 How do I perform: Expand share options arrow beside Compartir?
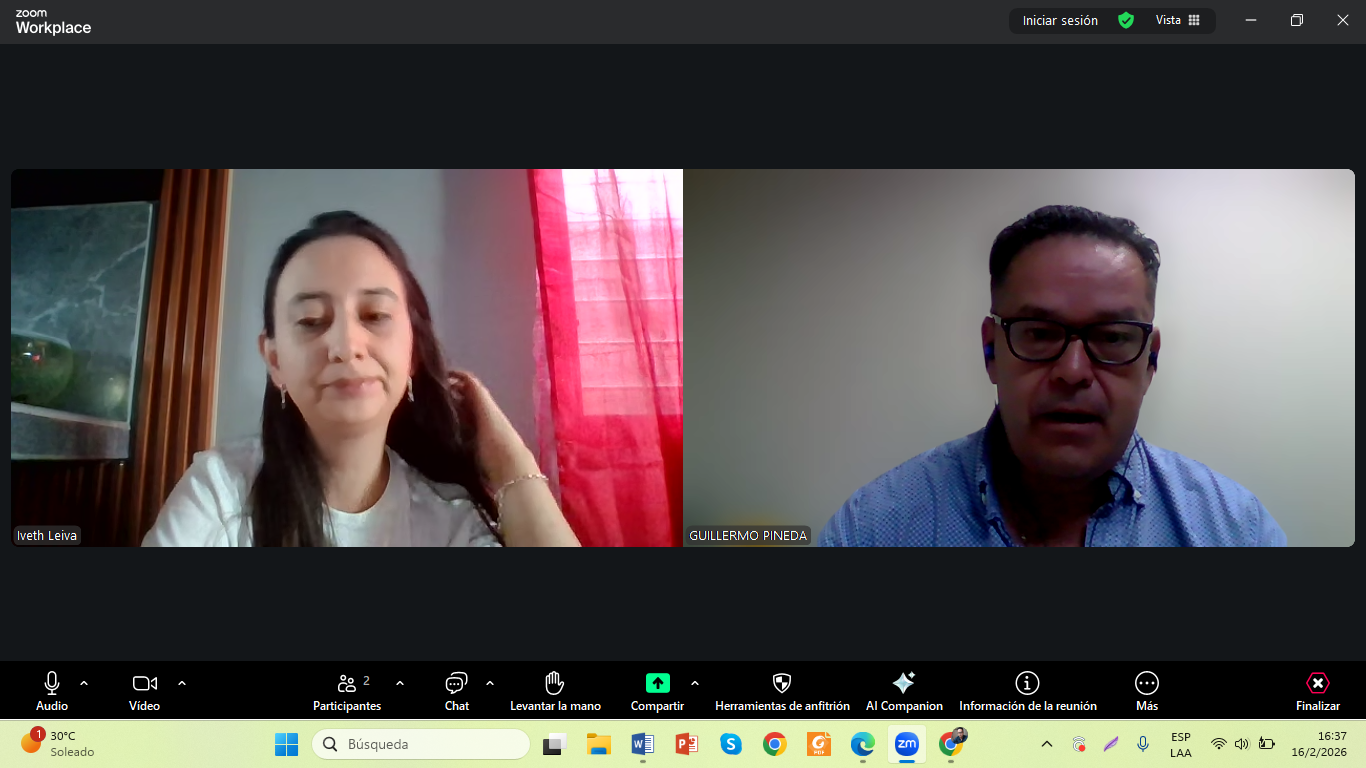point(695,684)
